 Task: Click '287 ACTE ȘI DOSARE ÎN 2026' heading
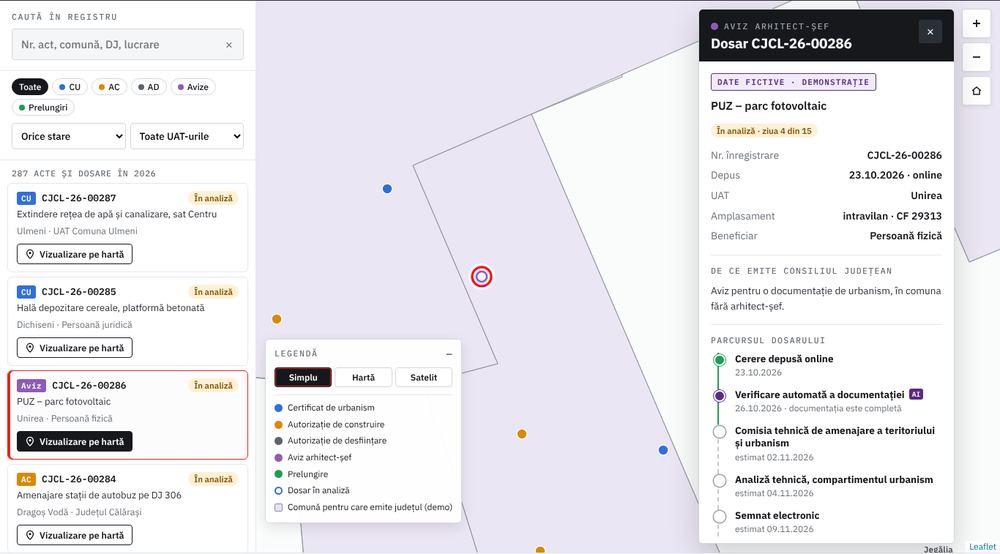pyautogui.click(x=84, y=173)
